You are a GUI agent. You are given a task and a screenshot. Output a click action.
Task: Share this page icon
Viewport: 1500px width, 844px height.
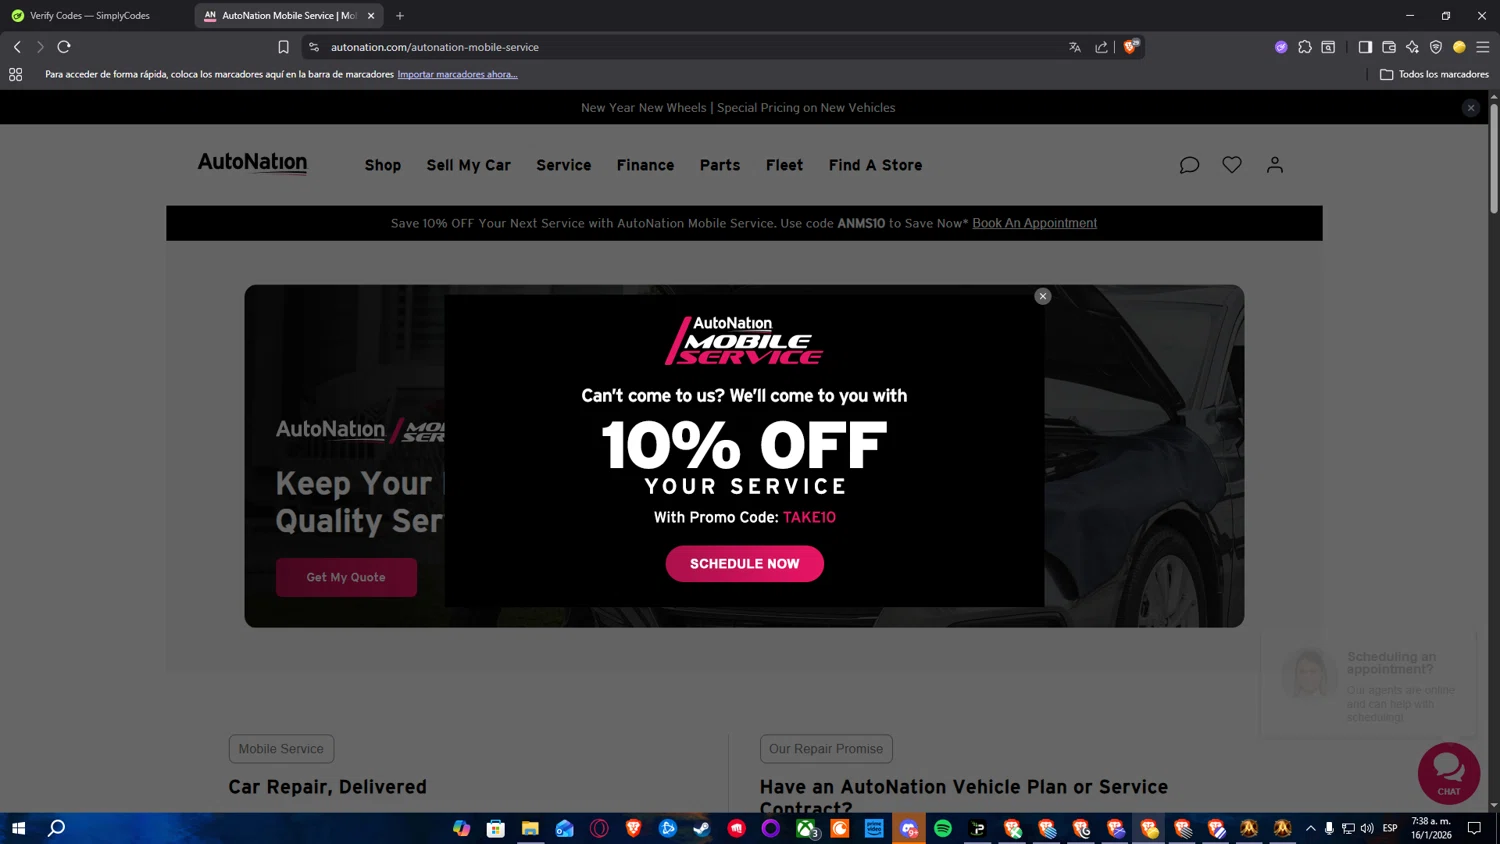point(1101,47)
